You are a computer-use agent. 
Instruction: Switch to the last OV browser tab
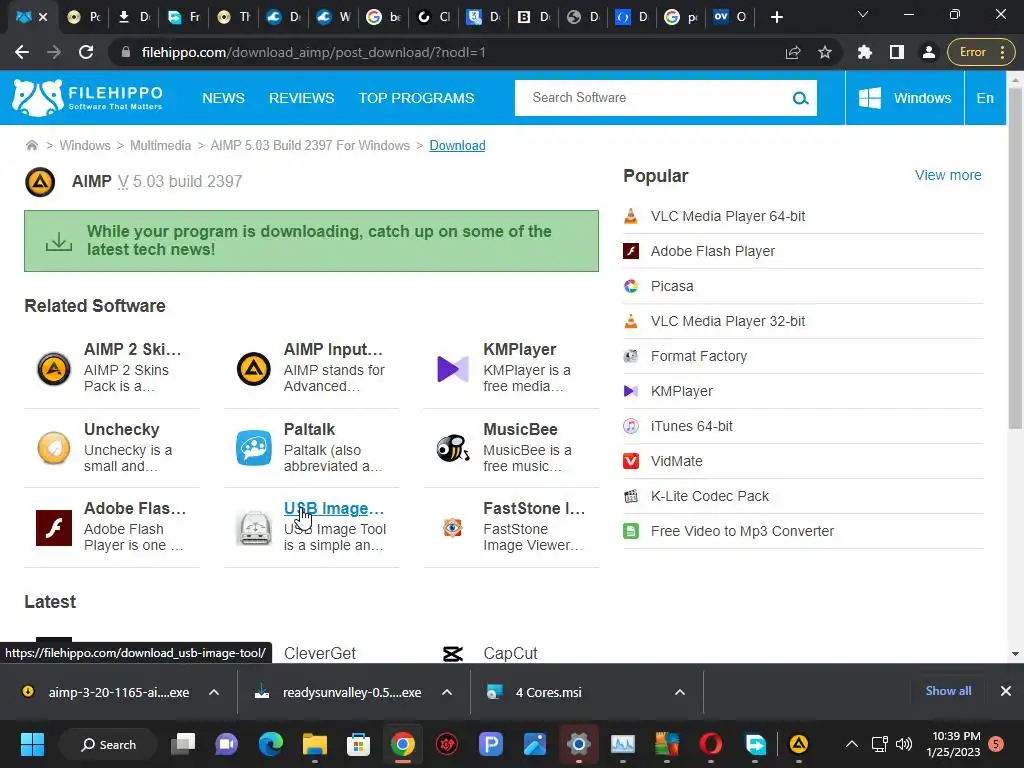730,17
